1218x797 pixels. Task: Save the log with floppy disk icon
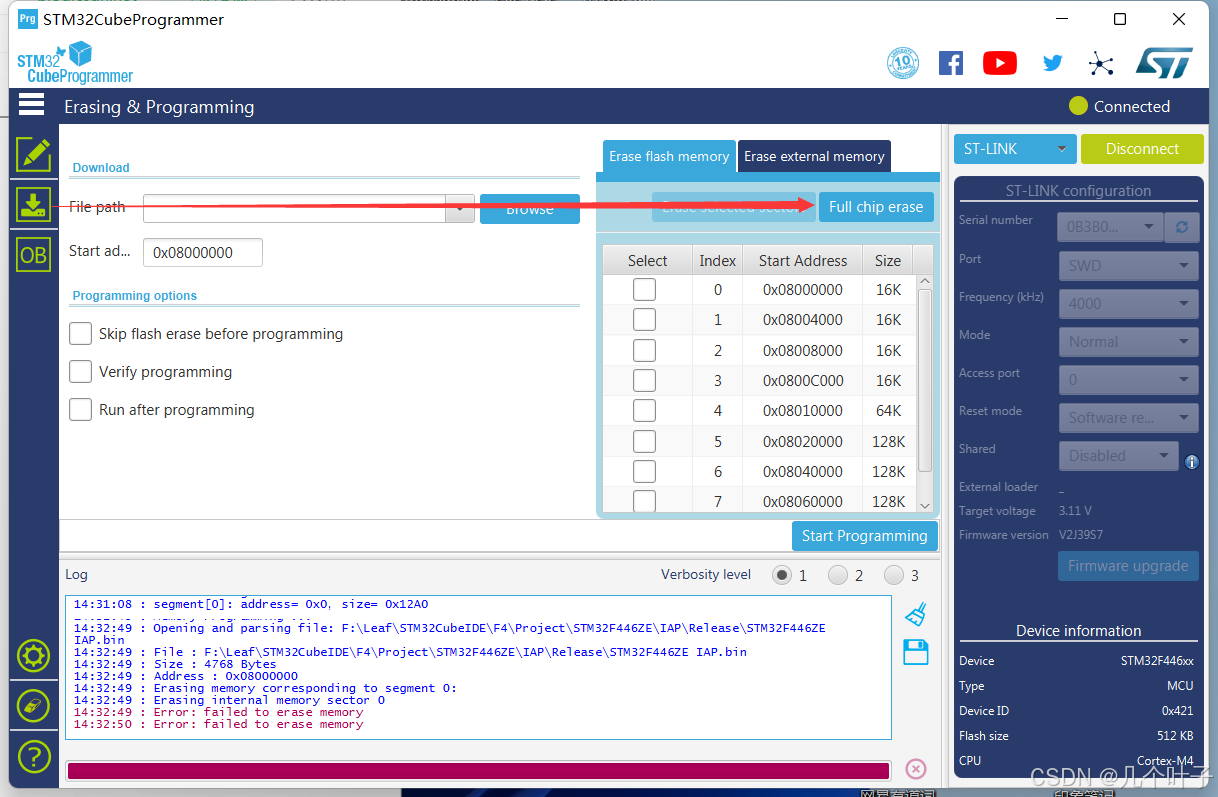(915, 652)
